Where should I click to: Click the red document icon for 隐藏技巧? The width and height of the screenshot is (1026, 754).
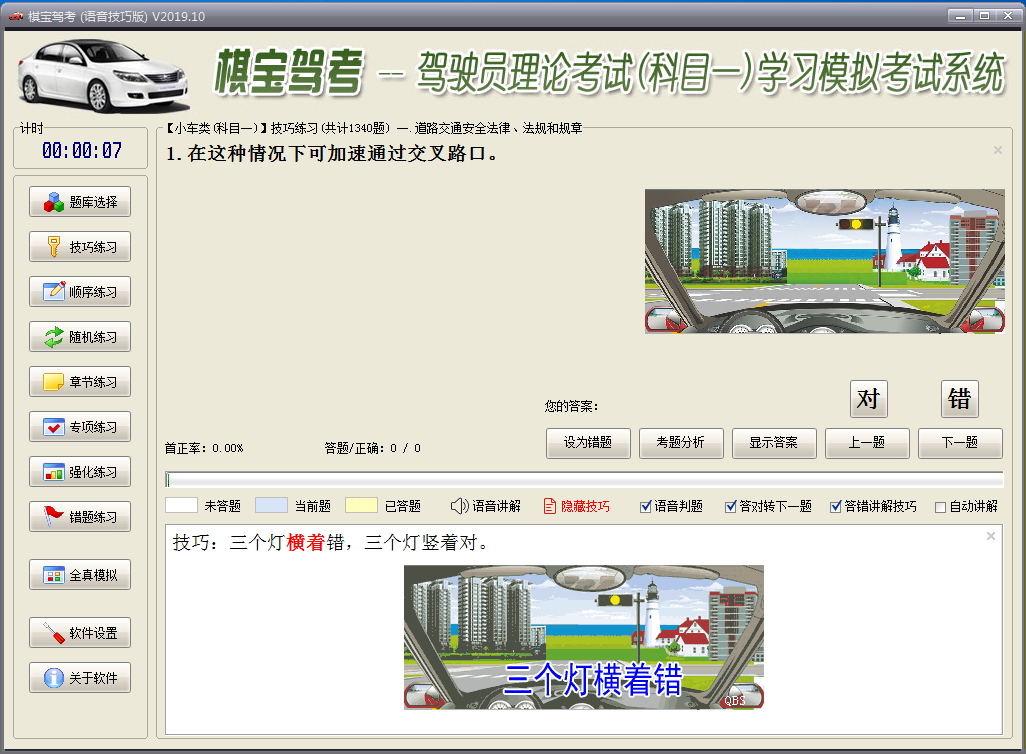550,506
